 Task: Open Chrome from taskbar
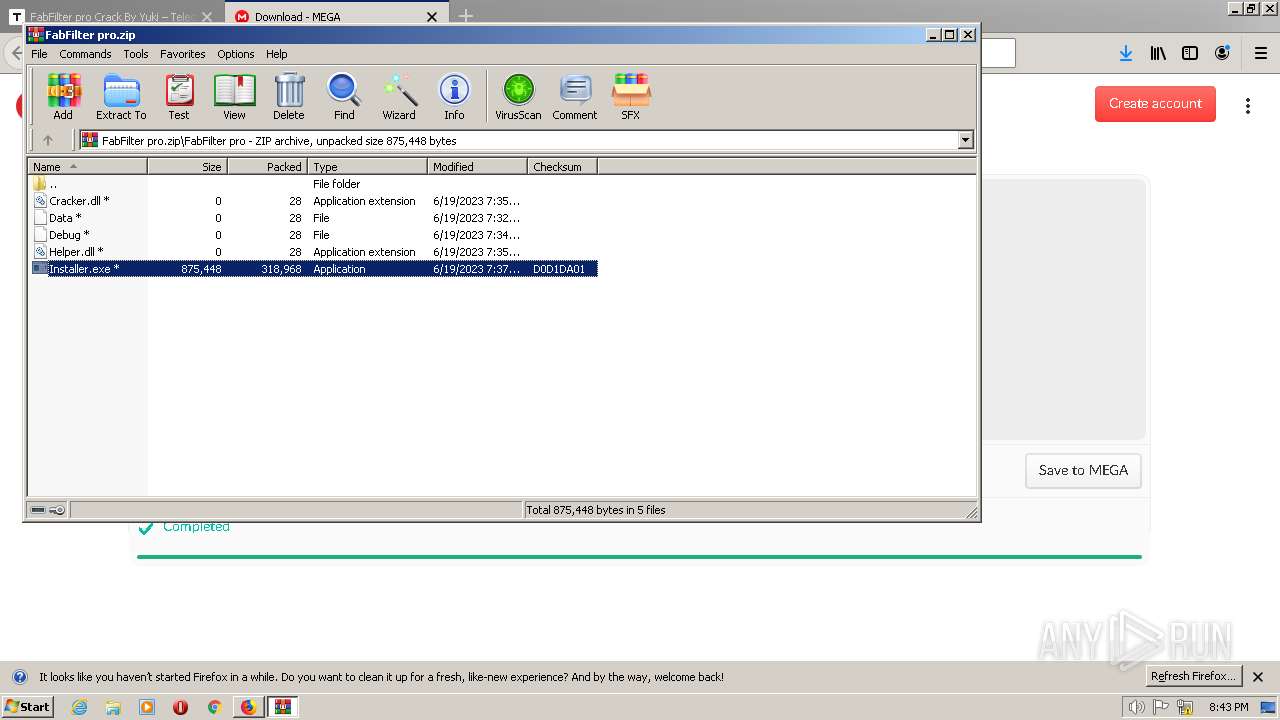pyautogui.click(x=214, y=707)
